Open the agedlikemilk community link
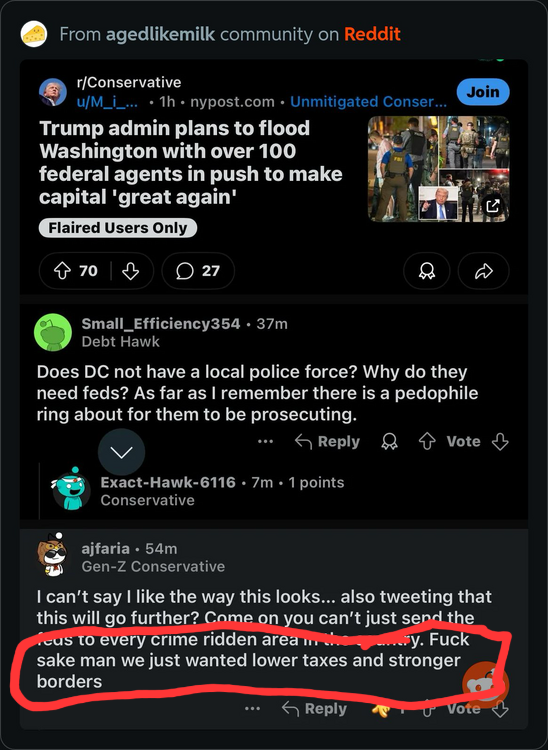Viewport: 548px width, 750px height. coord(160,34)
